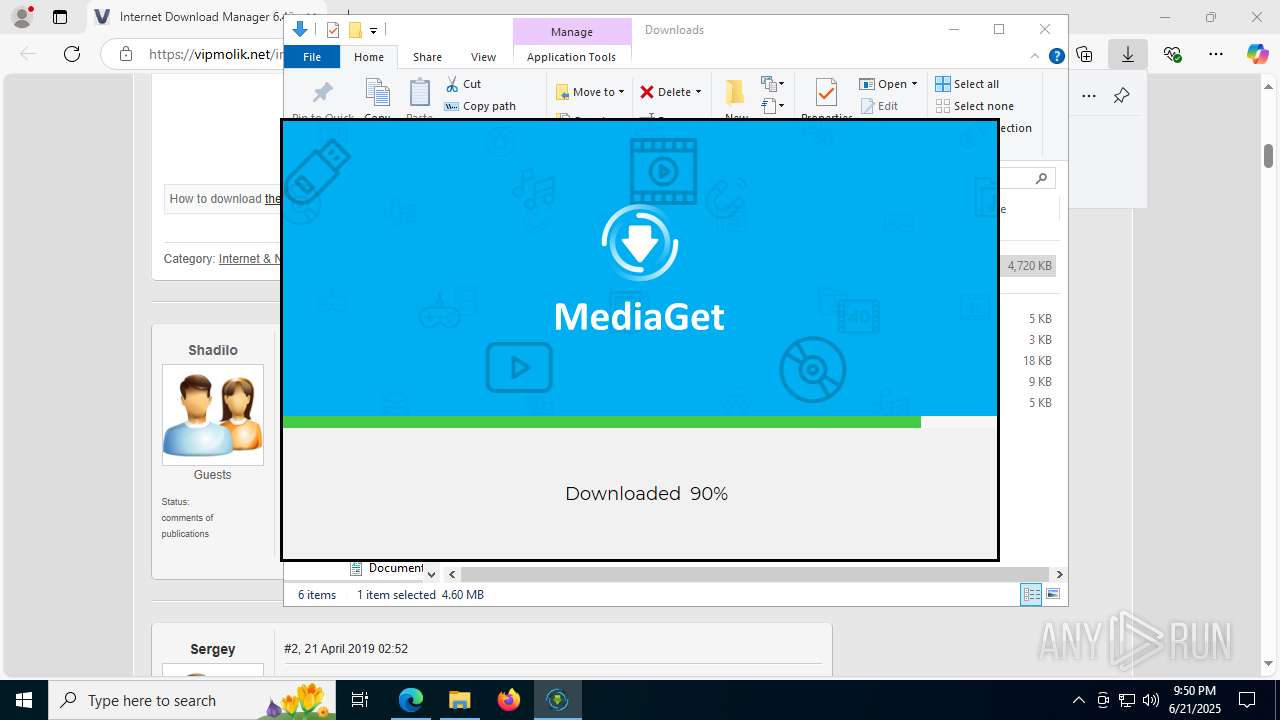This screenshot has height=720, width=1280.
Task: Open the Delete dropdown arrow
Action: click(698, 92)
